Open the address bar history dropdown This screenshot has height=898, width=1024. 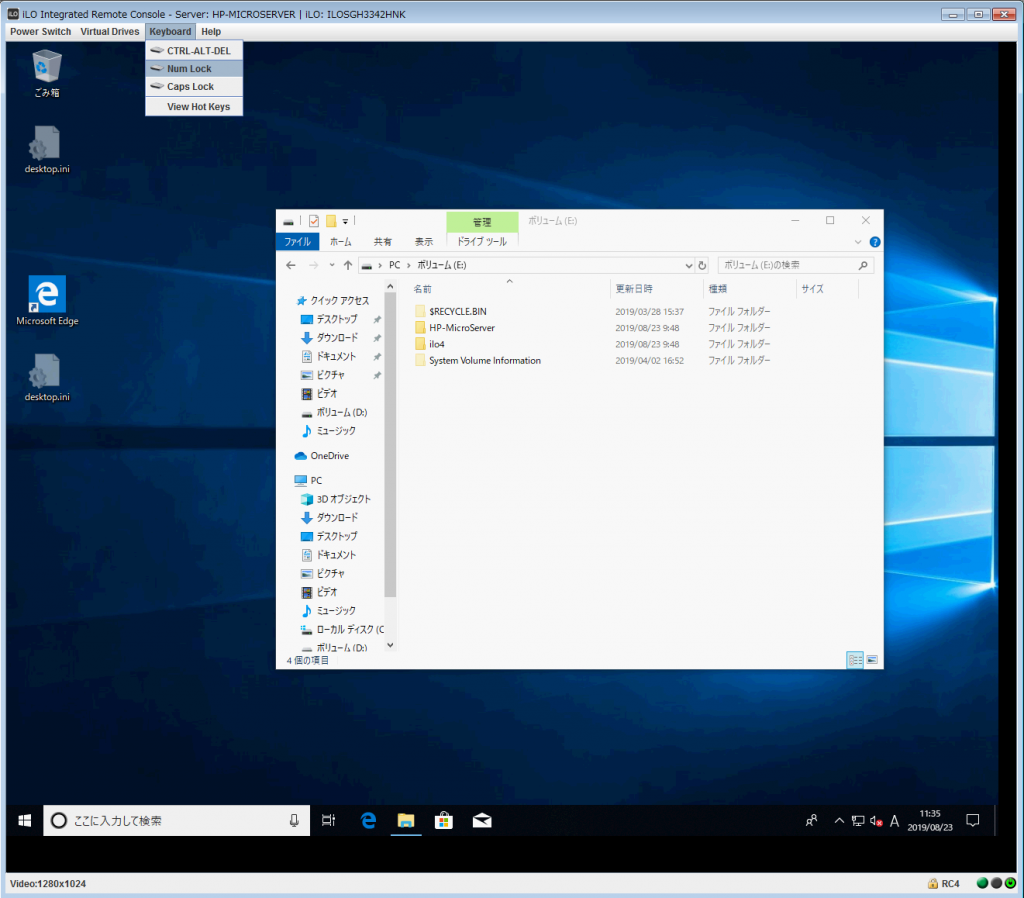[x=688, y=266]
